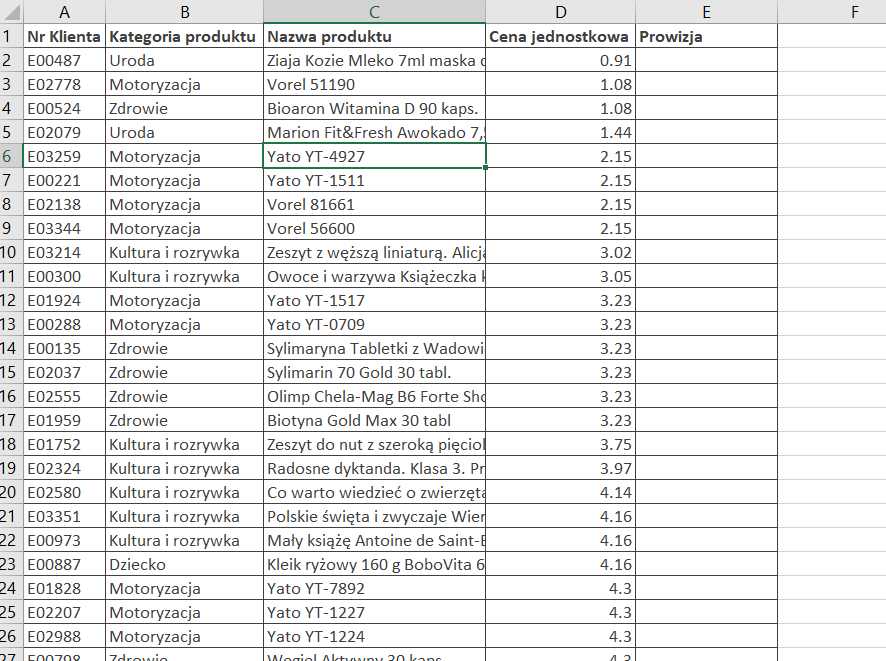Image resolution: width=886 pixels, height=661 pixels.
Task: Select column D header
Action: [x=560, y=12]
